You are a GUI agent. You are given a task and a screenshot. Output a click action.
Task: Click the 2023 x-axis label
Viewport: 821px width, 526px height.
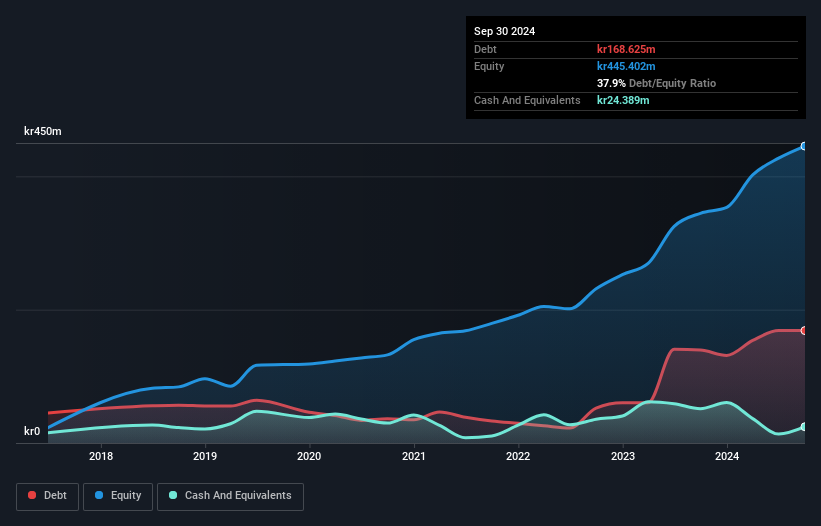pyautogui.click(x=623, y=456)
